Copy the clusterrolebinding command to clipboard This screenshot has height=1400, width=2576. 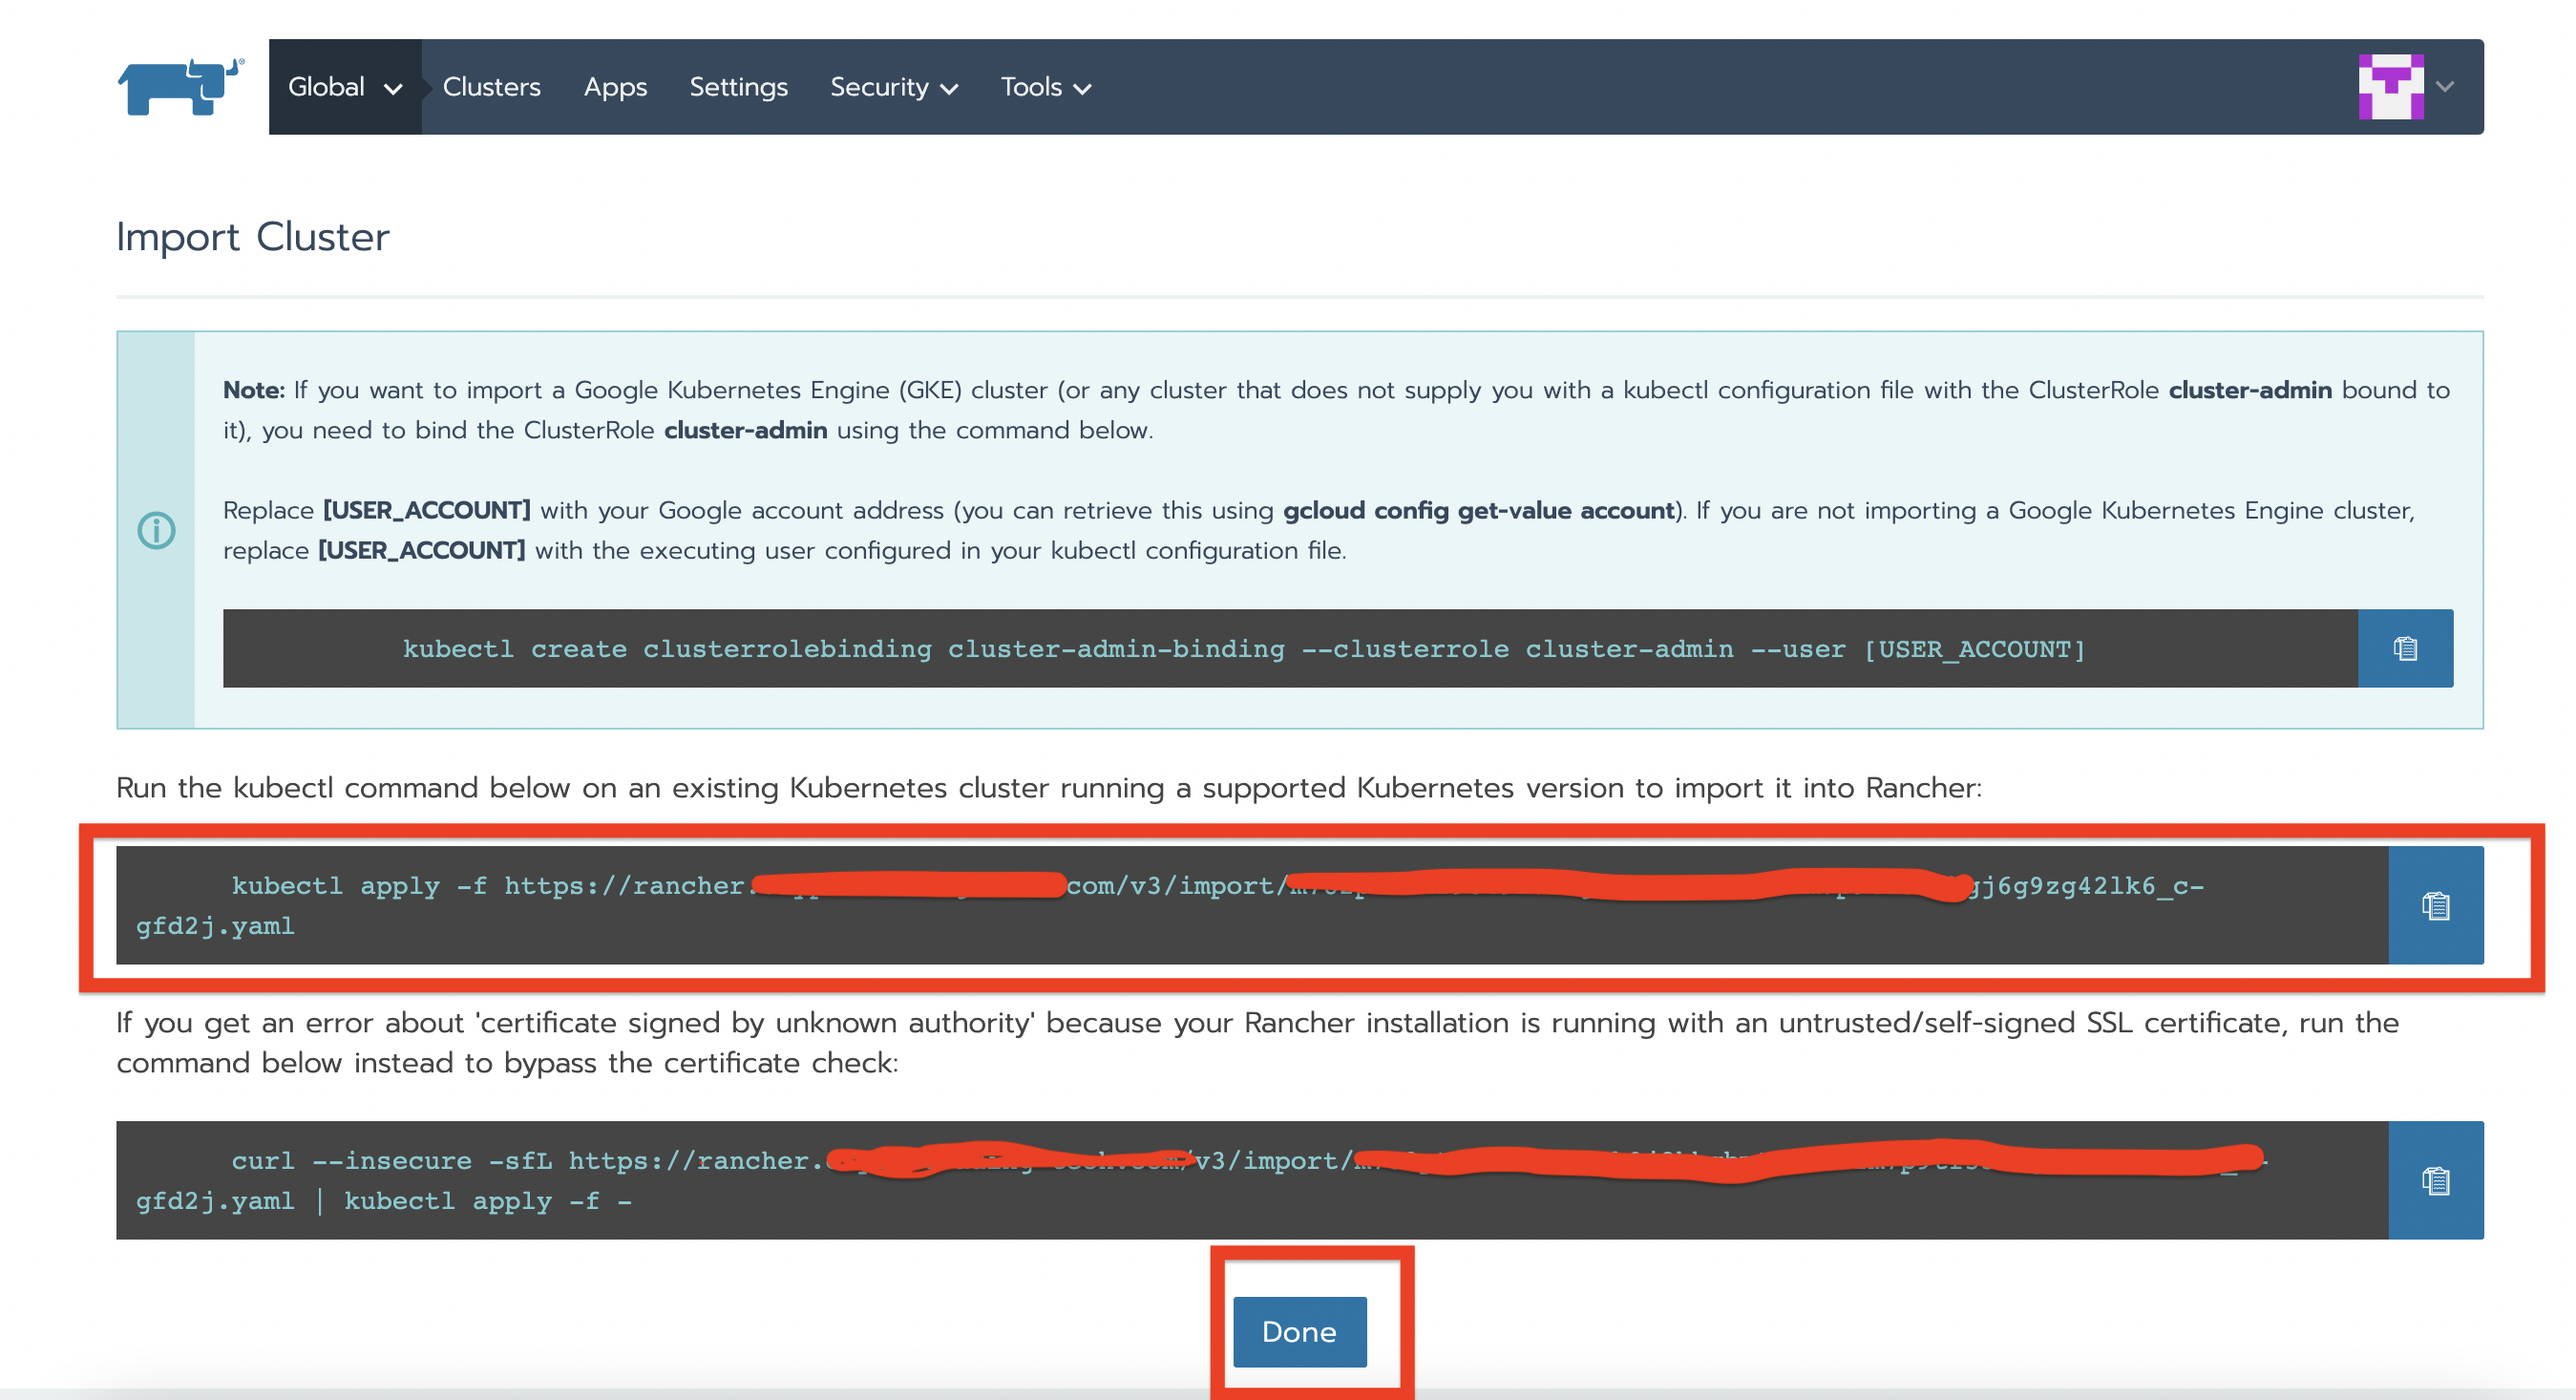click(2404, 648)
